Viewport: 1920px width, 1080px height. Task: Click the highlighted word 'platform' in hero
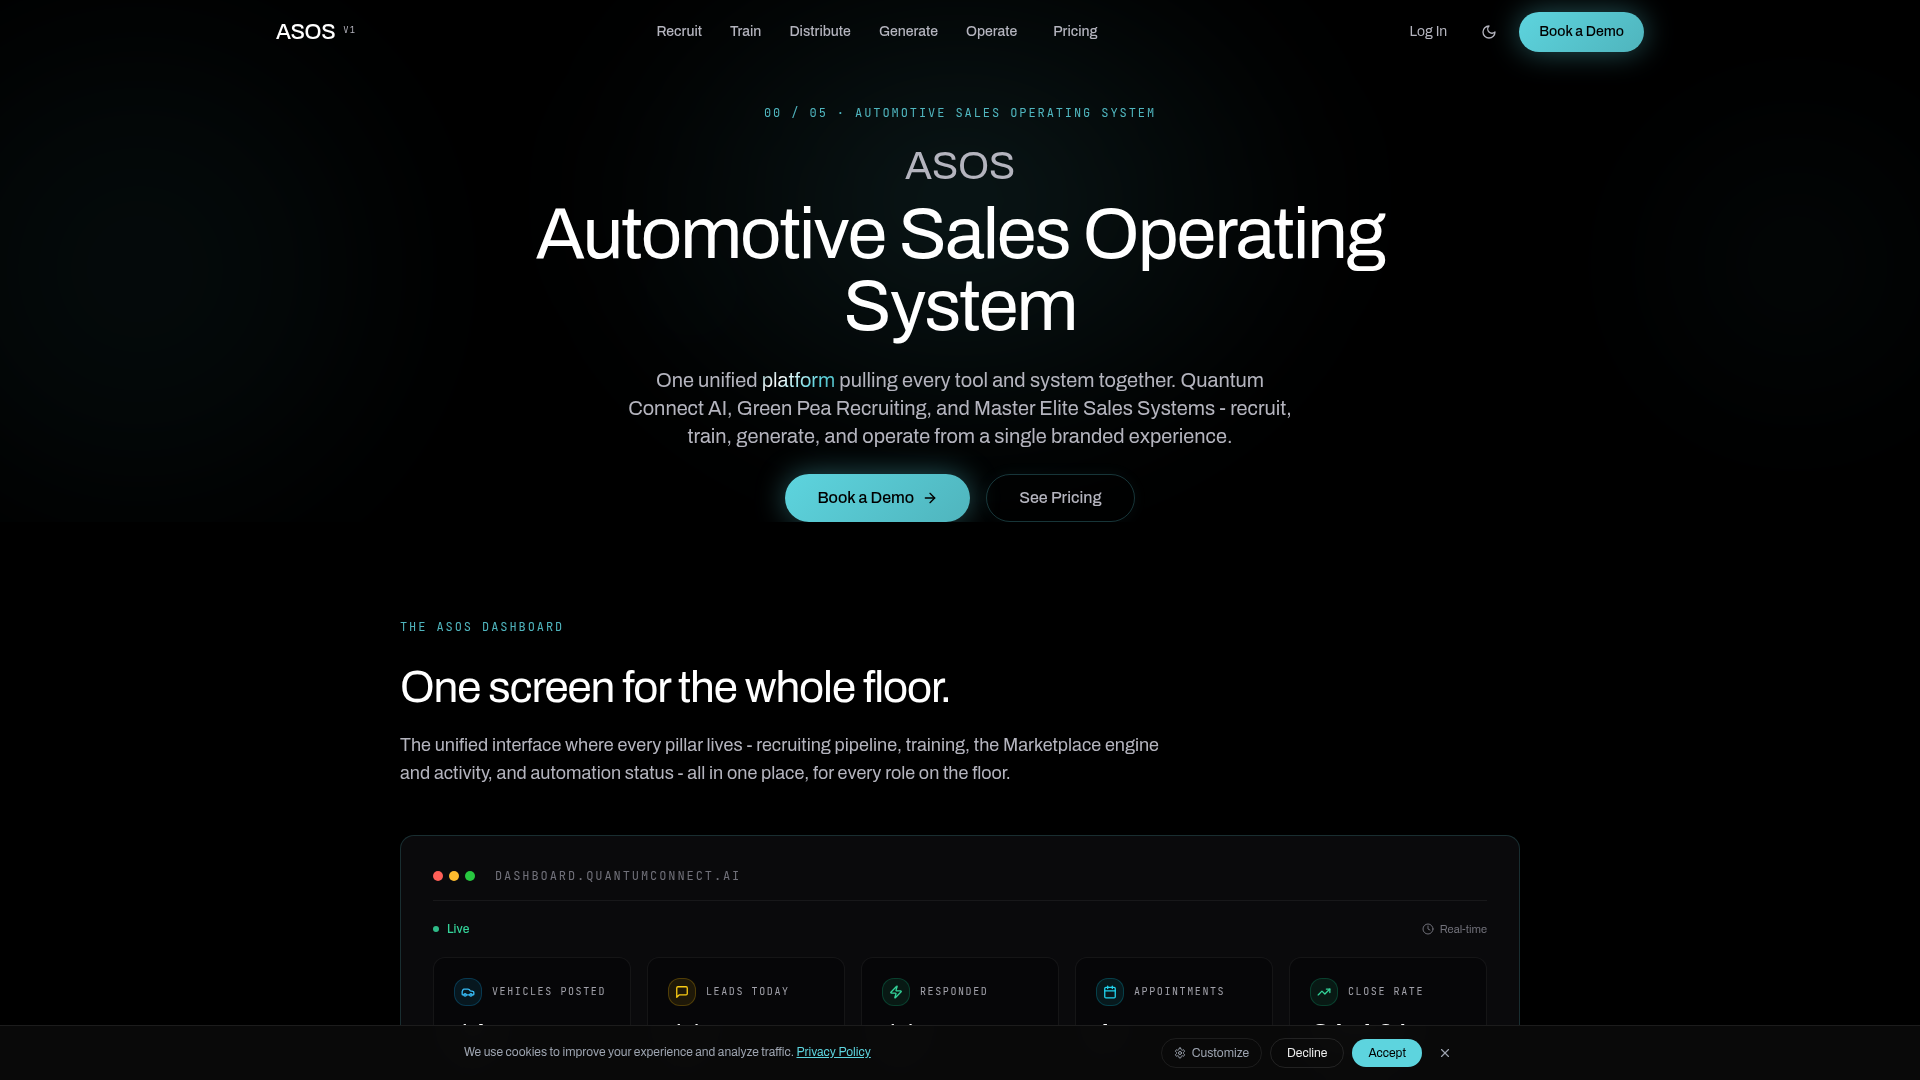click(798, 380)
